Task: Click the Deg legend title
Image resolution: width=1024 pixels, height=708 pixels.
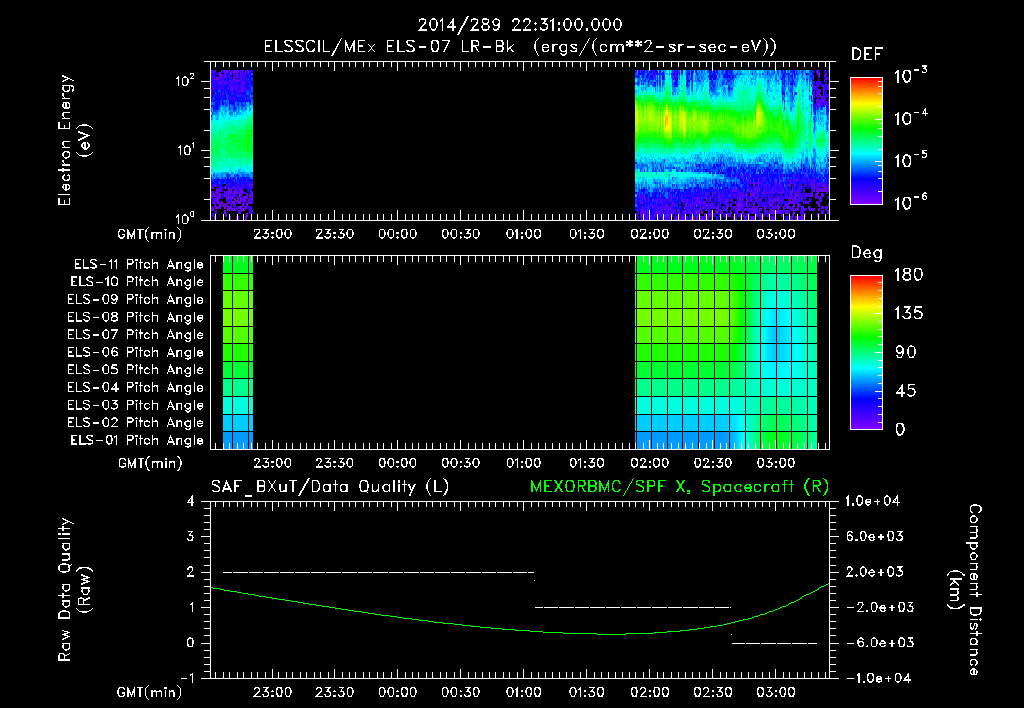Action: point(866,253)
